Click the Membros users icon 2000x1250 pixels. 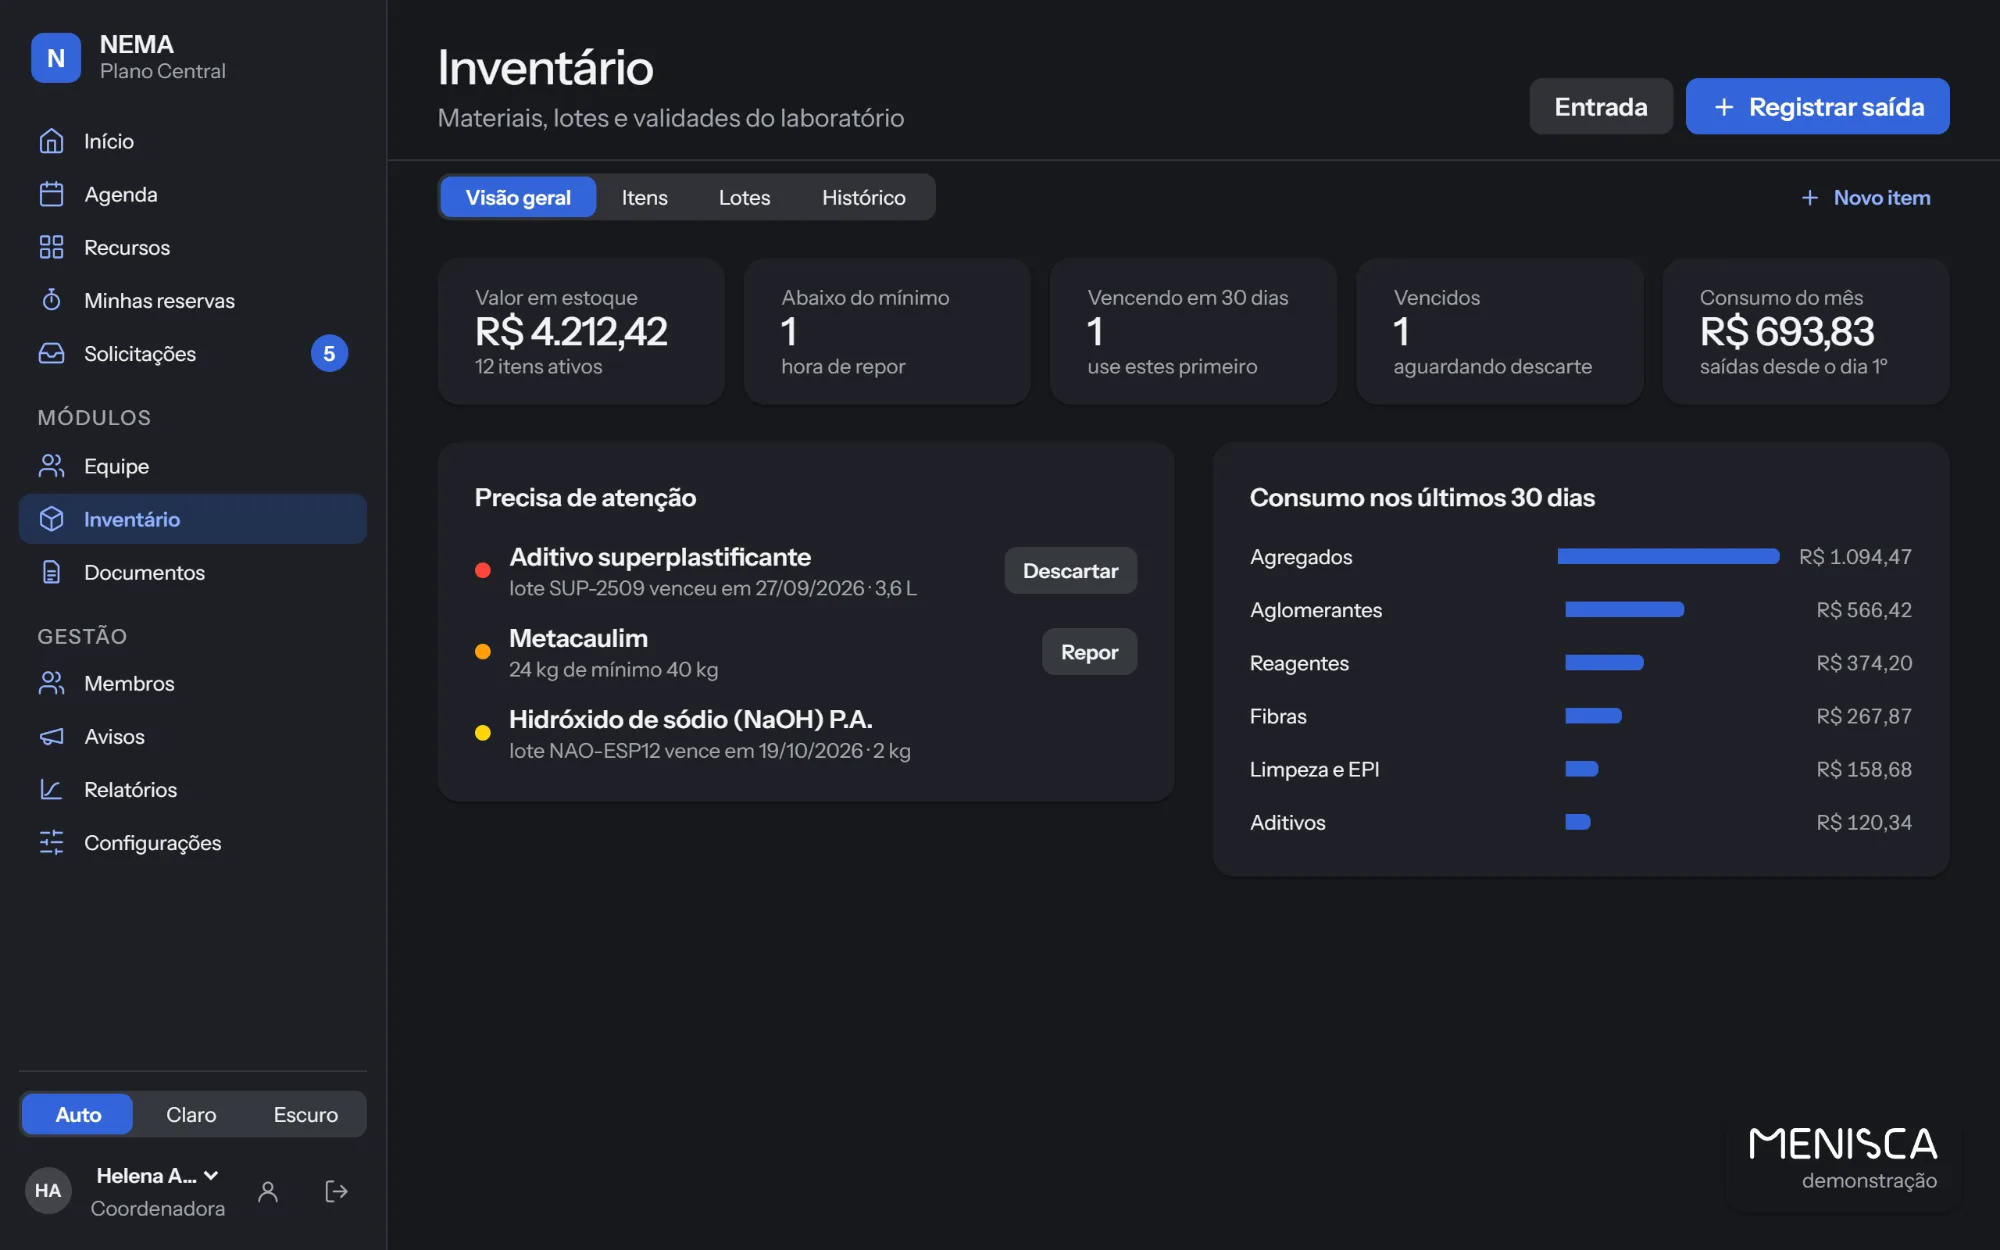pyautogui.click(x=51, y=683)
